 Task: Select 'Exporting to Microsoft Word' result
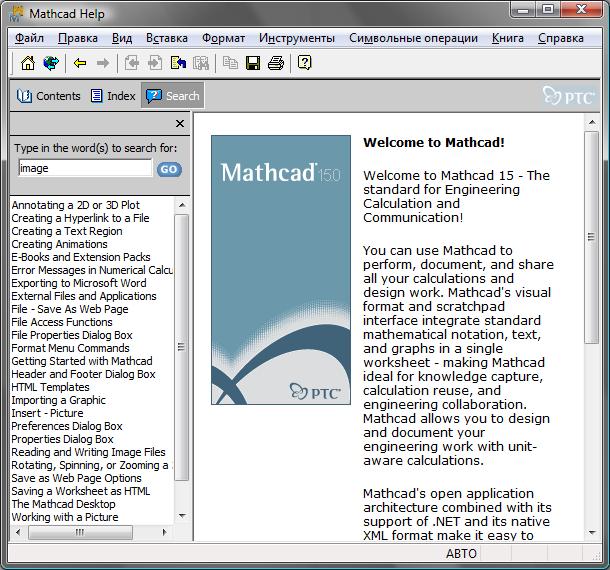79,283
